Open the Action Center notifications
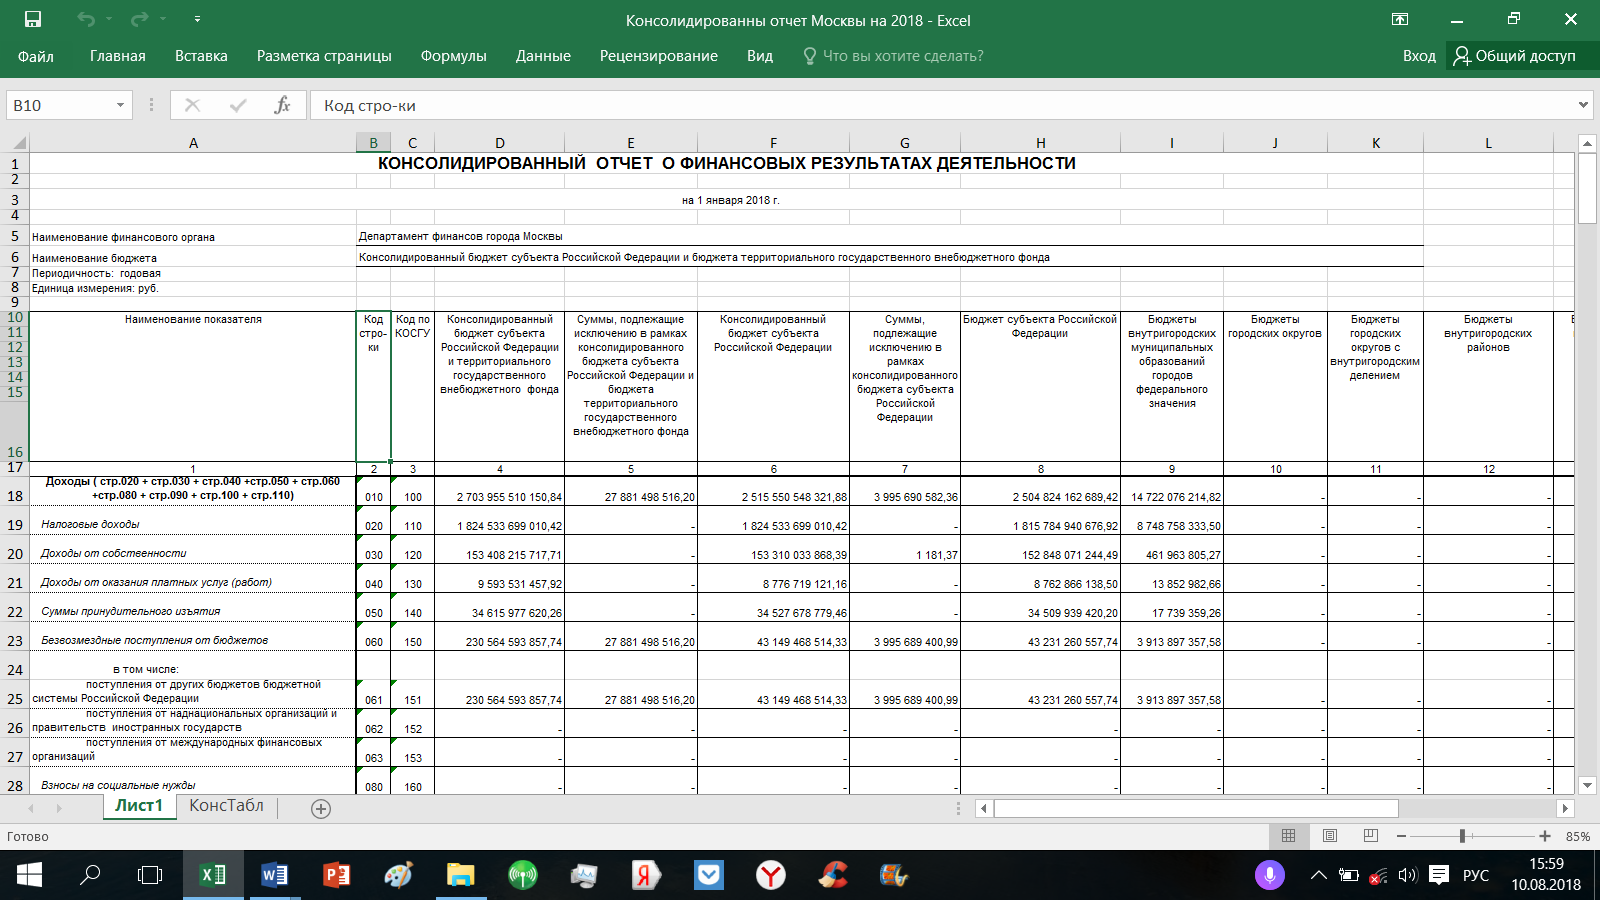The image size is (1600, 900). coord(1439,876)
